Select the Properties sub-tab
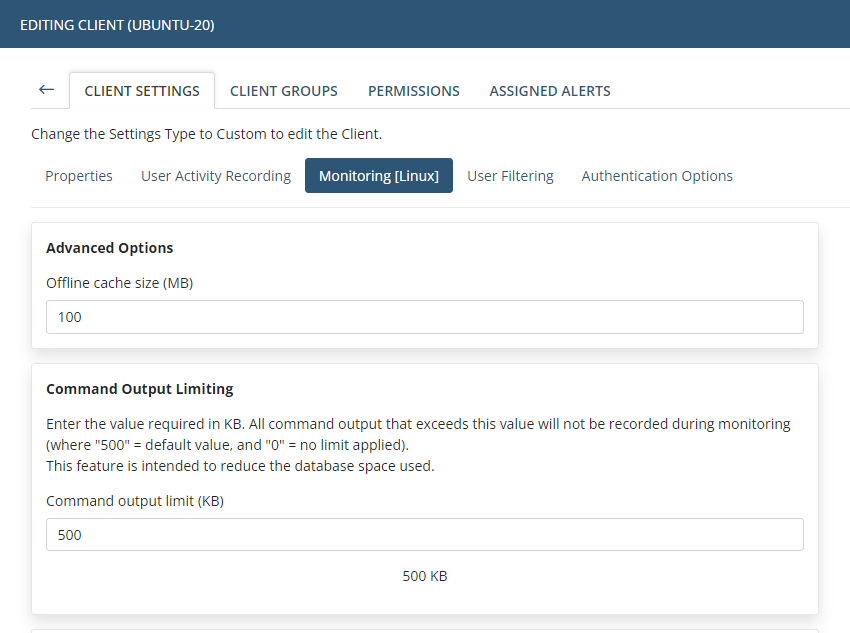Screen dimensions: 850x633 click(x=79, y=176)
